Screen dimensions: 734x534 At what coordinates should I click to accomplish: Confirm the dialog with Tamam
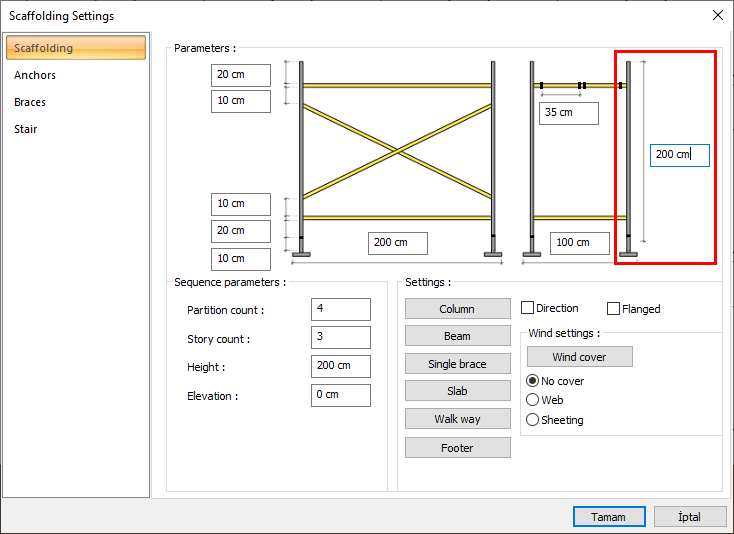tap(608, 517)
